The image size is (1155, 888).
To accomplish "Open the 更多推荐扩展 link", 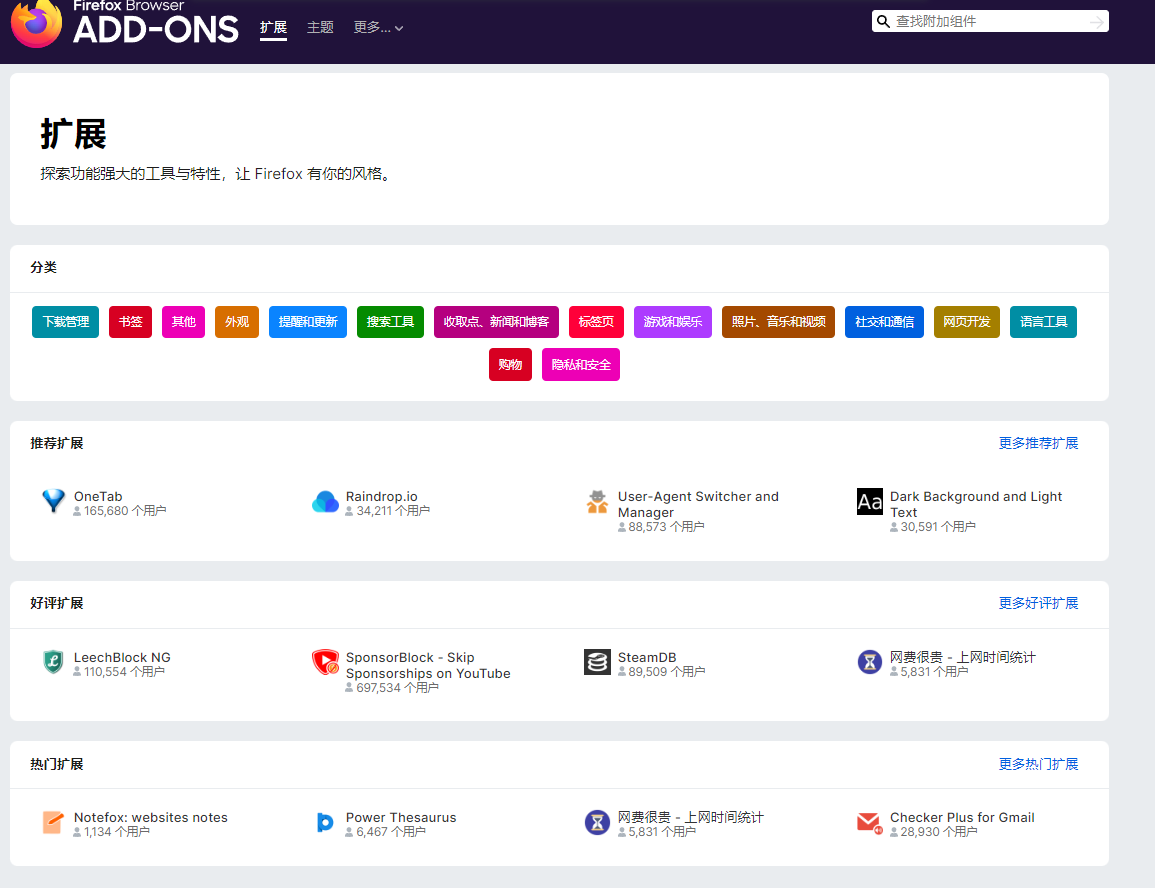I will click(1038, 443).
